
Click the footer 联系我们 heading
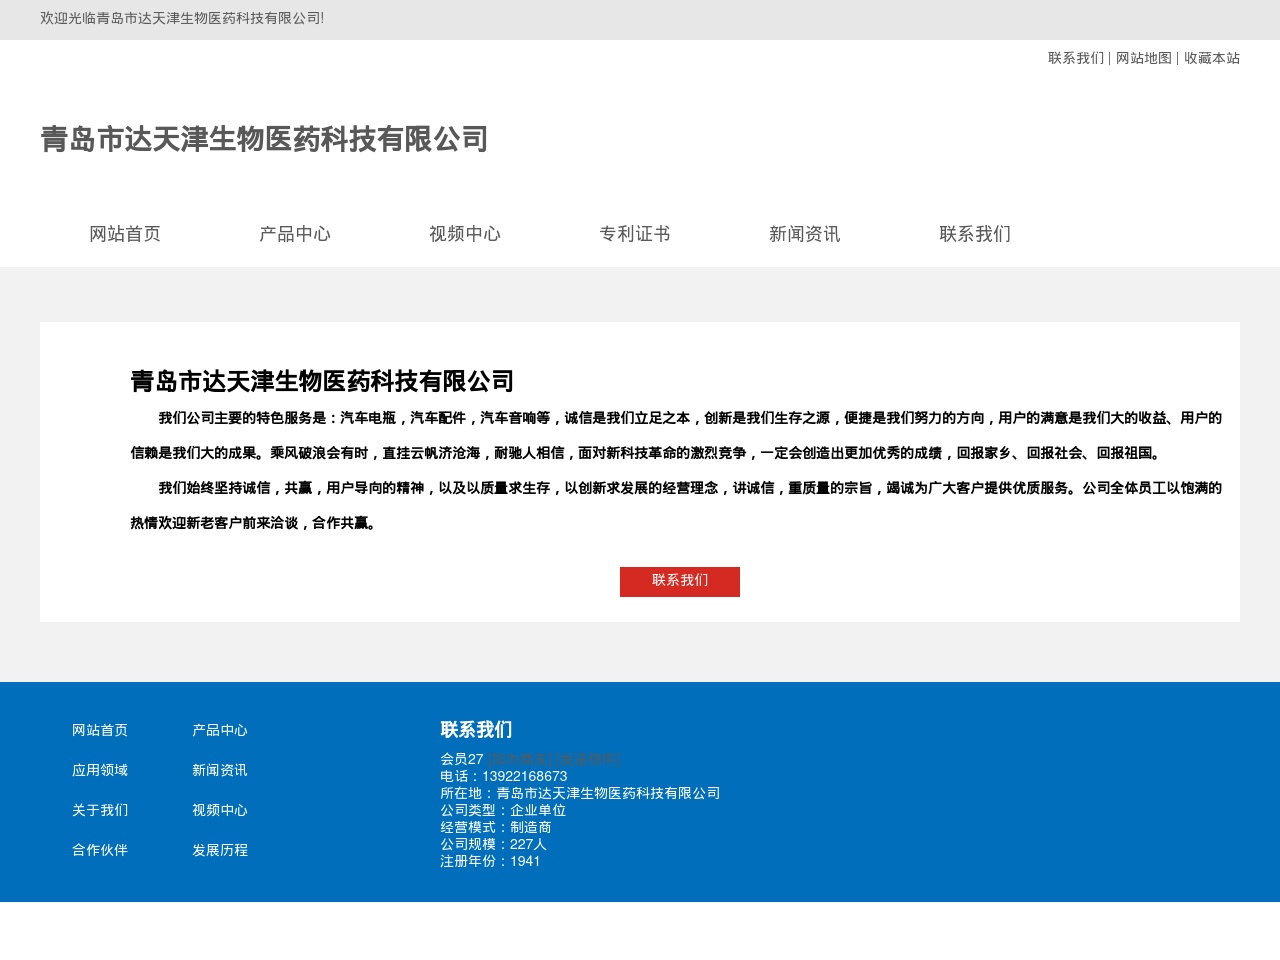pos(476,730)
